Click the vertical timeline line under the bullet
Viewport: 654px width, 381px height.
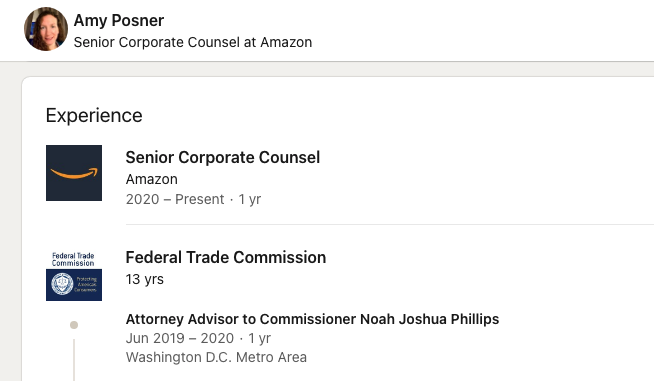(x=74, y=360)
